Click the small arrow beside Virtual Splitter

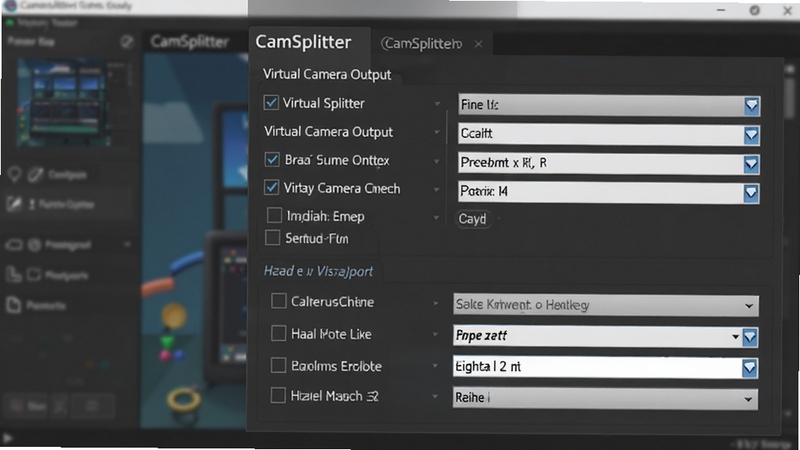437,104
